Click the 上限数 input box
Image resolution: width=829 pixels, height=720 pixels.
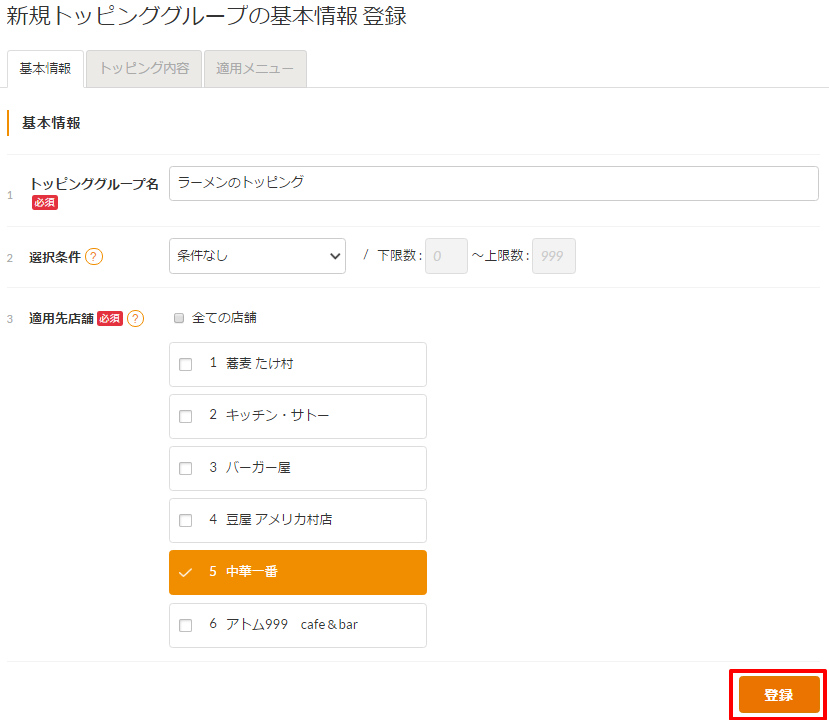(554, 256)
